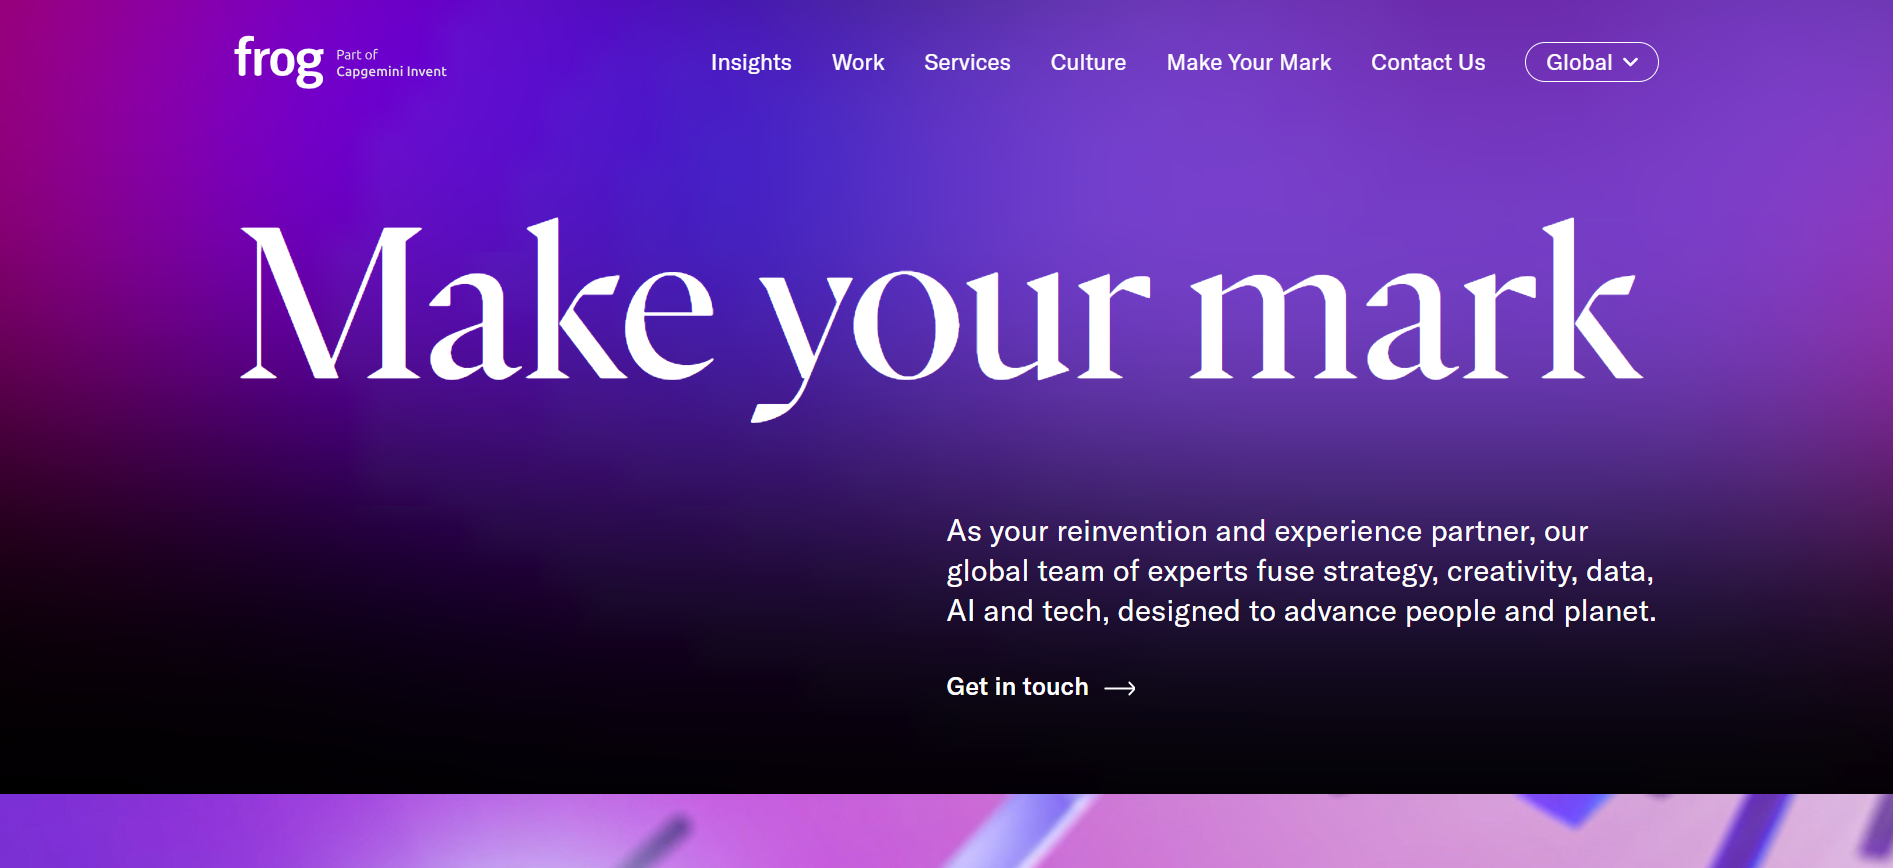Click the word "mark" in the large headline
Screen dimensions: 1893x868
(x=1415, y=305)
